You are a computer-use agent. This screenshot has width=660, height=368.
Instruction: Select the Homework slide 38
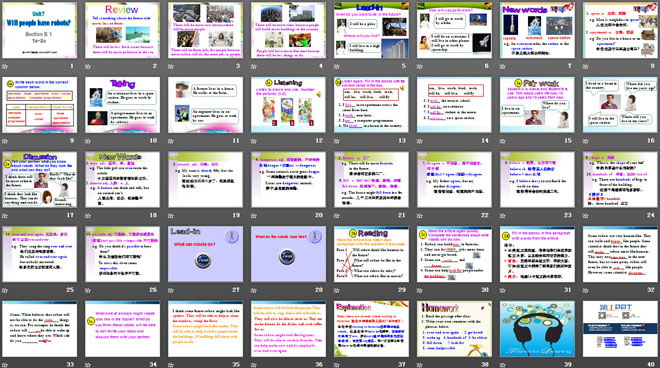coord(454,329)
